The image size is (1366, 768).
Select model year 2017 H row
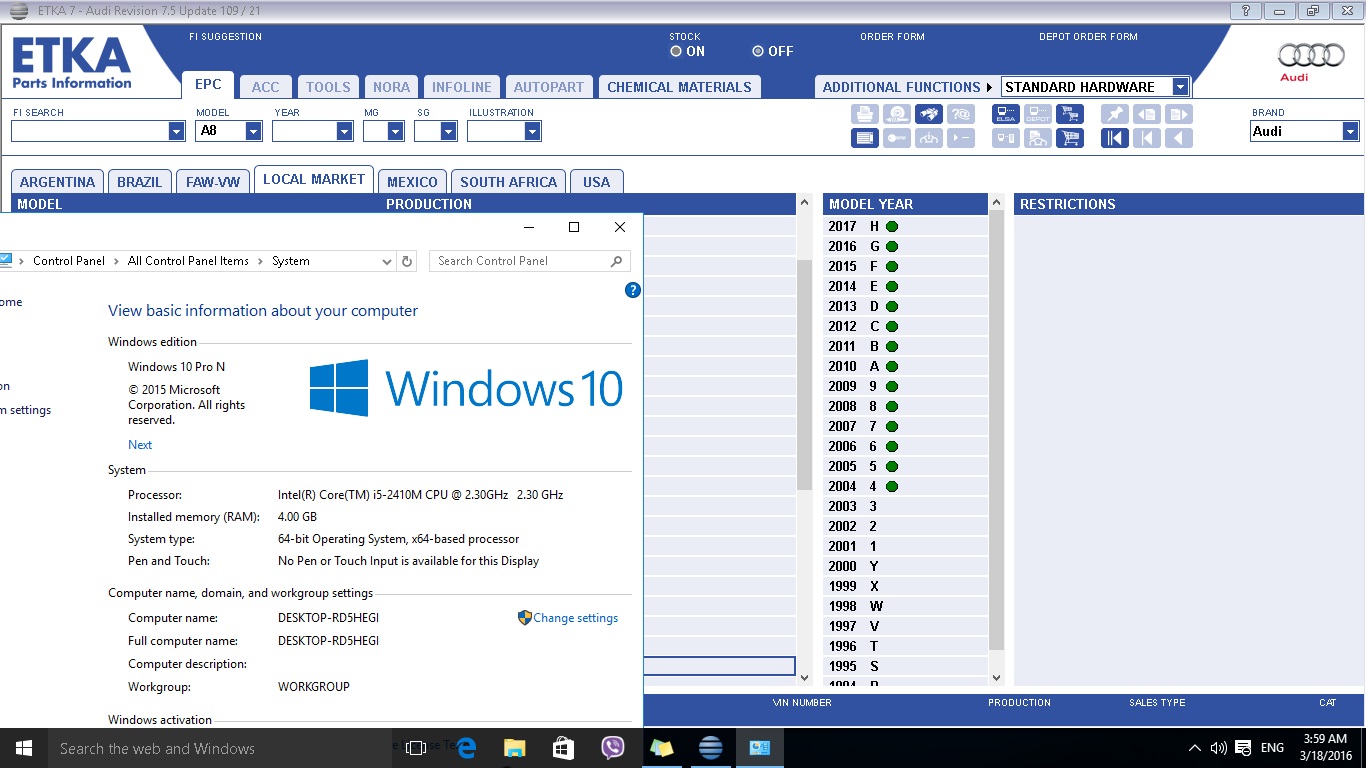point(906,226)
